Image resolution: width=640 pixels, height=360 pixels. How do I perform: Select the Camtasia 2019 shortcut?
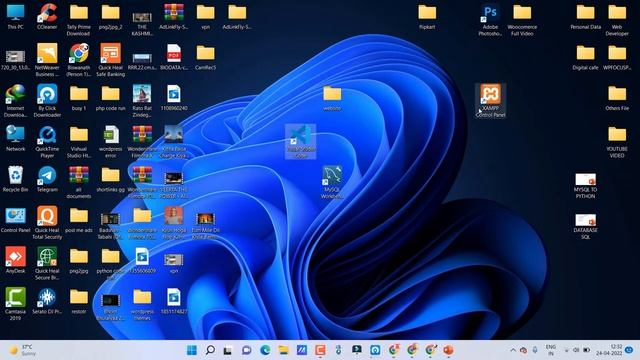(16, 304)
